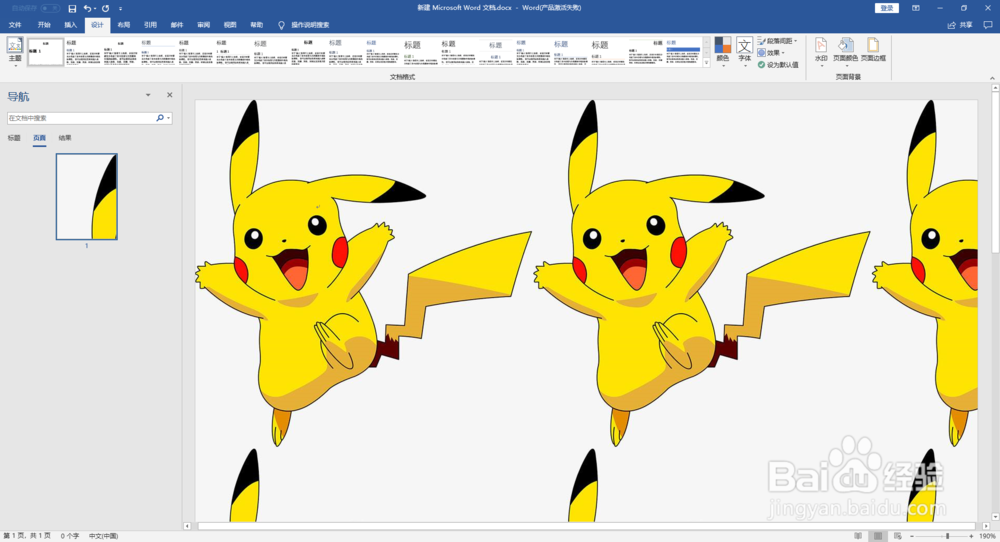Click the lightbulb icon beside tell-me search
The image size is (1000, 542).
pyautogui.click(x=281, y=25)
